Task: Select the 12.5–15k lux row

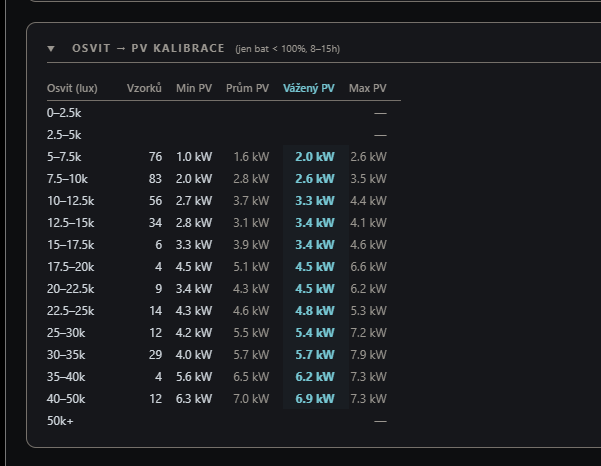Action: click(224, 223)
